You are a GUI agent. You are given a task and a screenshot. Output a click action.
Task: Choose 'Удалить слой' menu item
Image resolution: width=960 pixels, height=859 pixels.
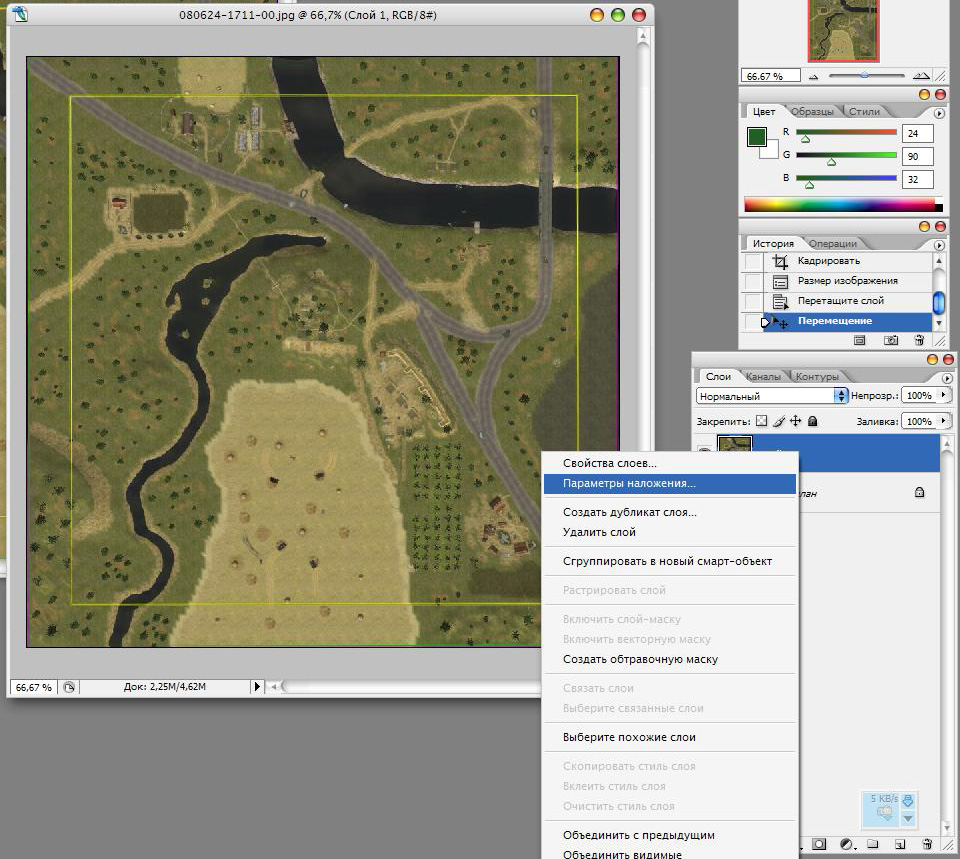(670, 533)
